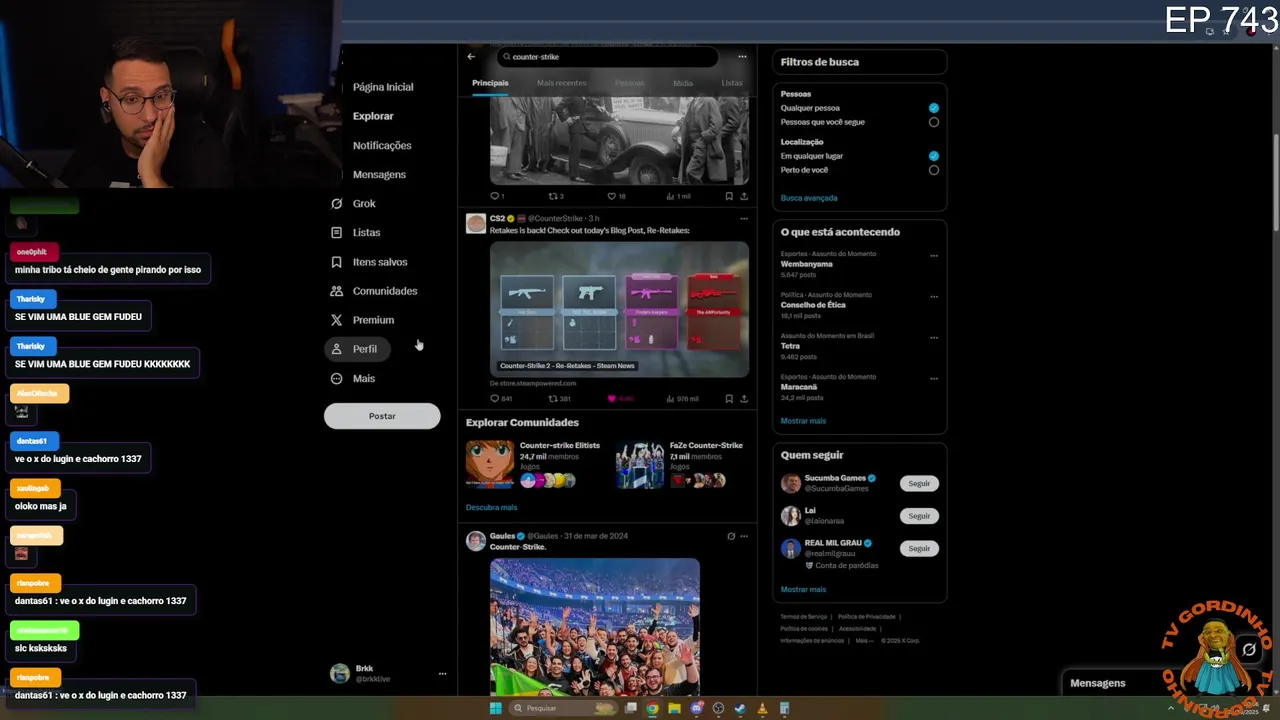
Task: Click the Postar button
Action: click(382, 416)
